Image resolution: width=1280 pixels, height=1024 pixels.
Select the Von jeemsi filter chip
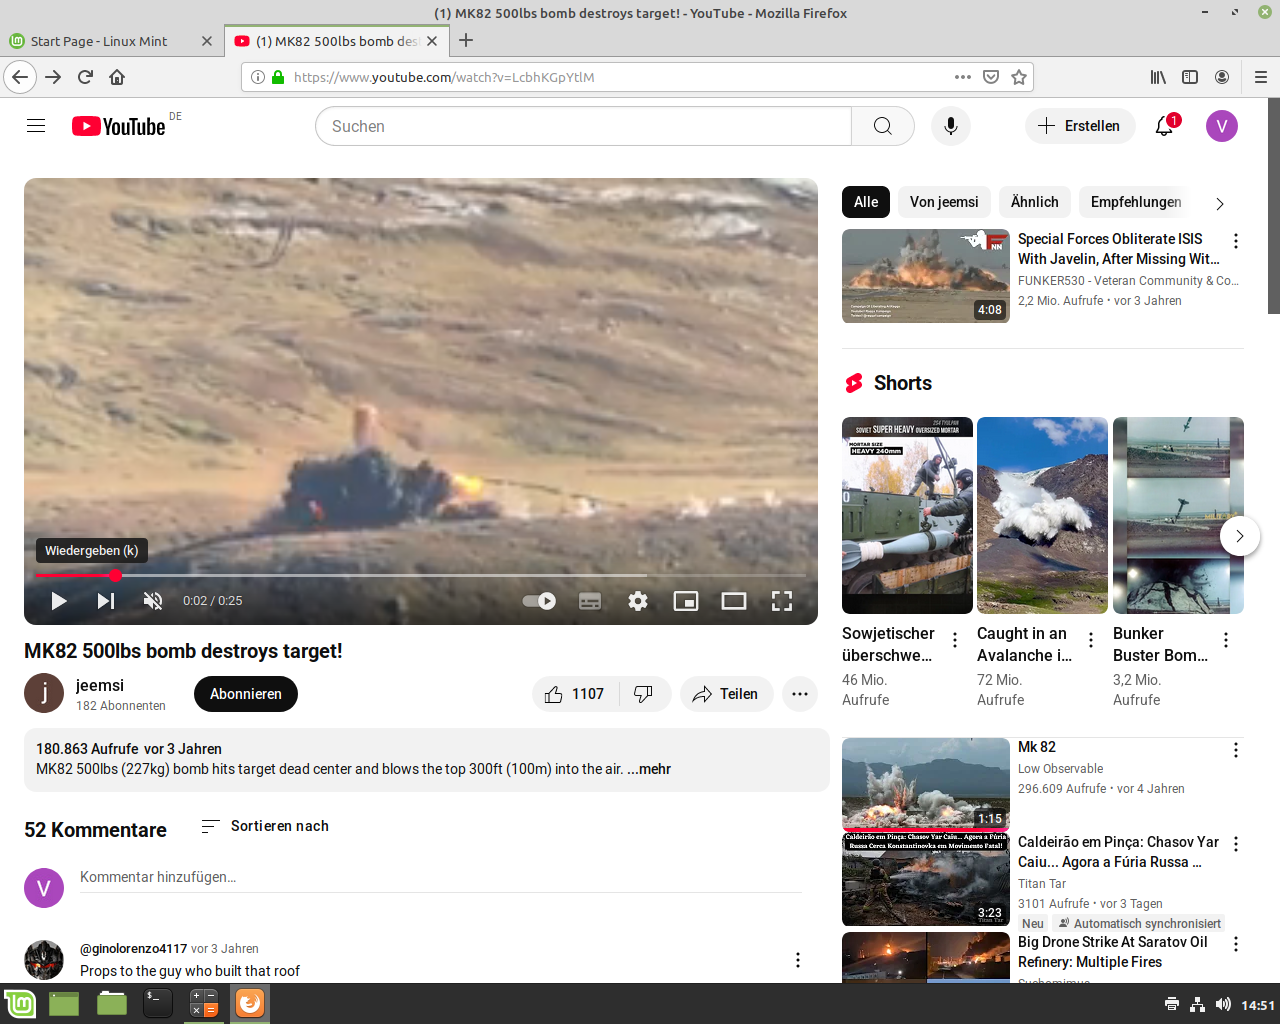click(944, 202)
